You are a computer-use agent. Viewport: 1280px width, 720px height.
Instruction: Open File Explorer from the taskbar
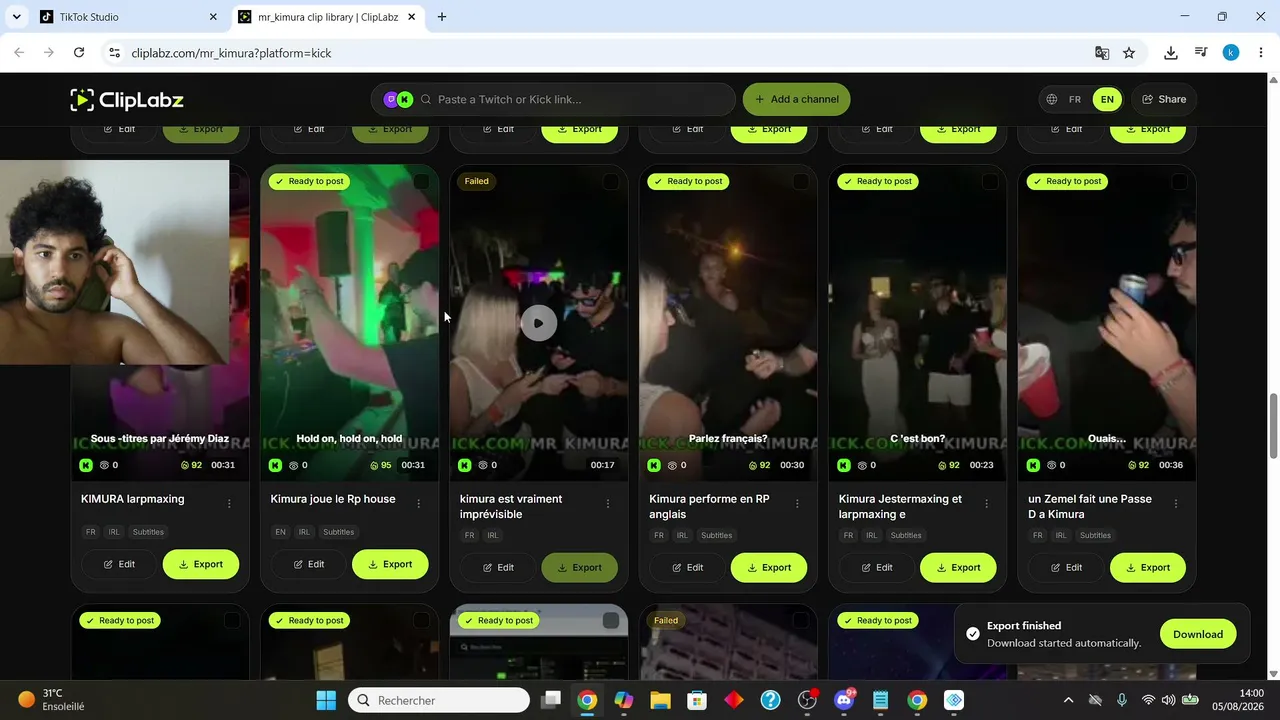pos(660,700)
